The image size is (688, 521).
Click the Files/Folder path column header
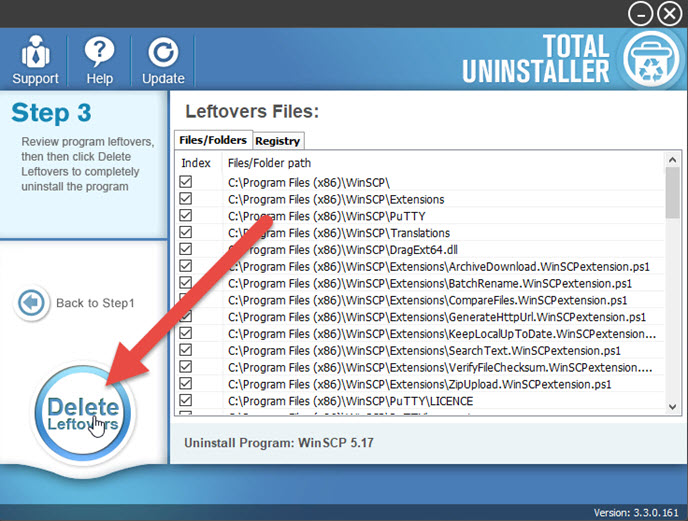click(269, 163)
